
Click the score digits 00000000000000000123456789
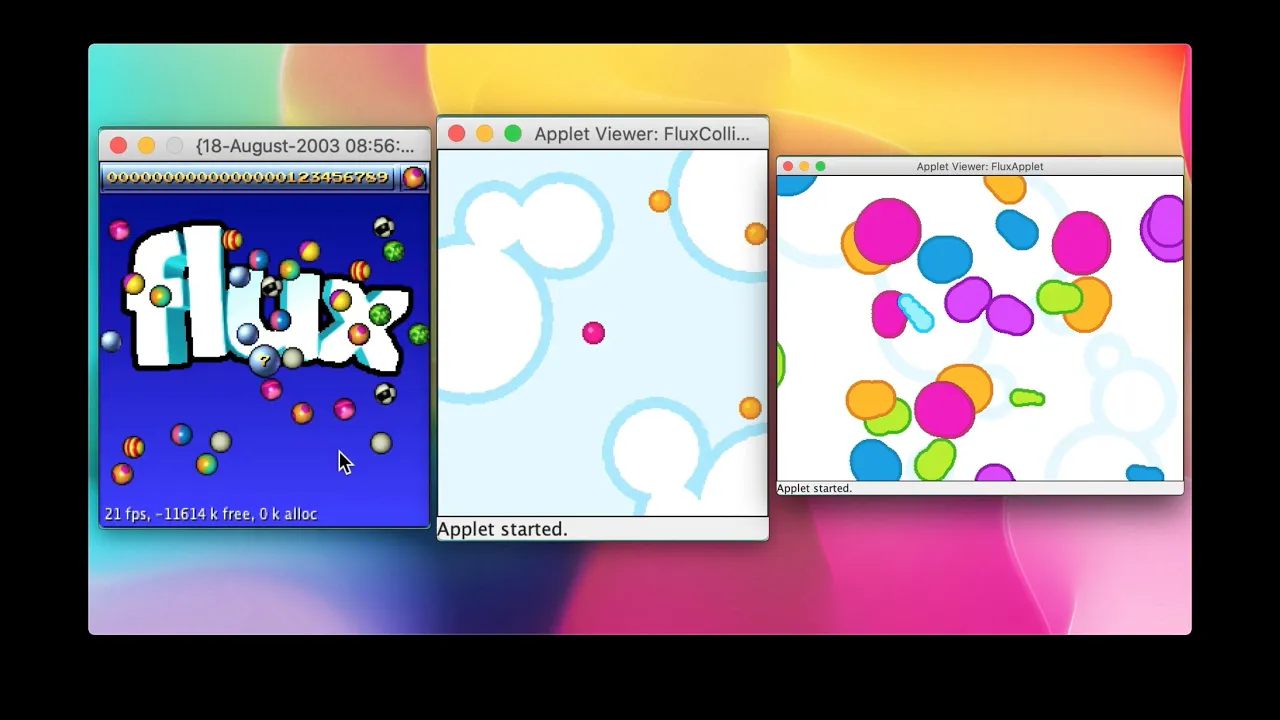247,178
